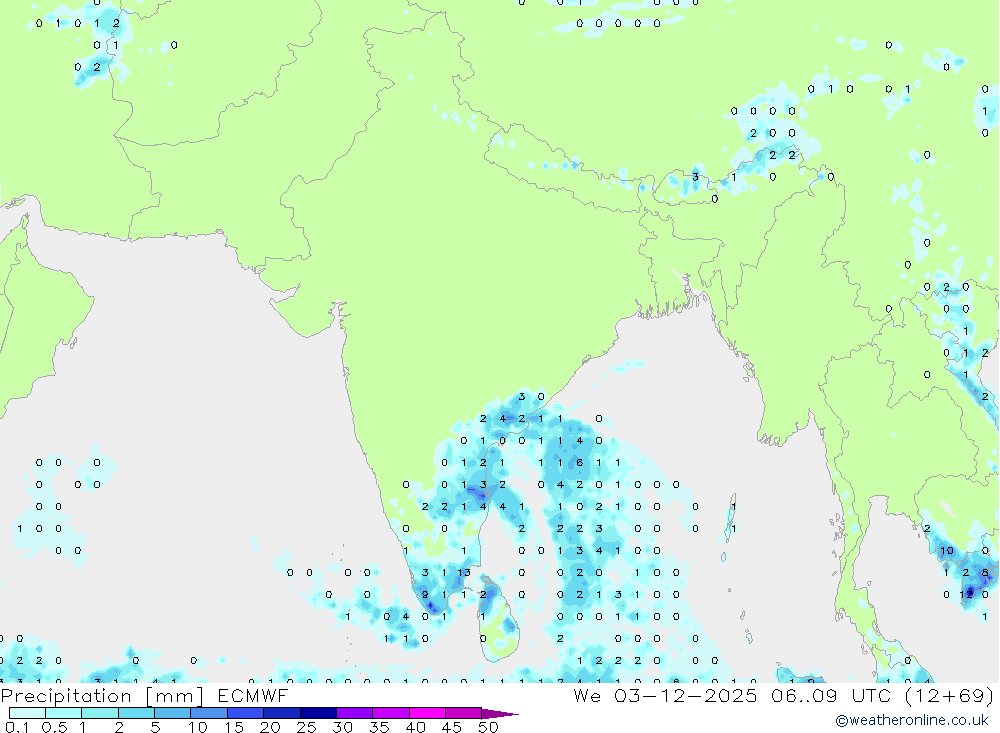Viewport: 1000px width, 733px height.
Task: Select the 25–30 mm legend color swatch
Action: tap(318, 713)
